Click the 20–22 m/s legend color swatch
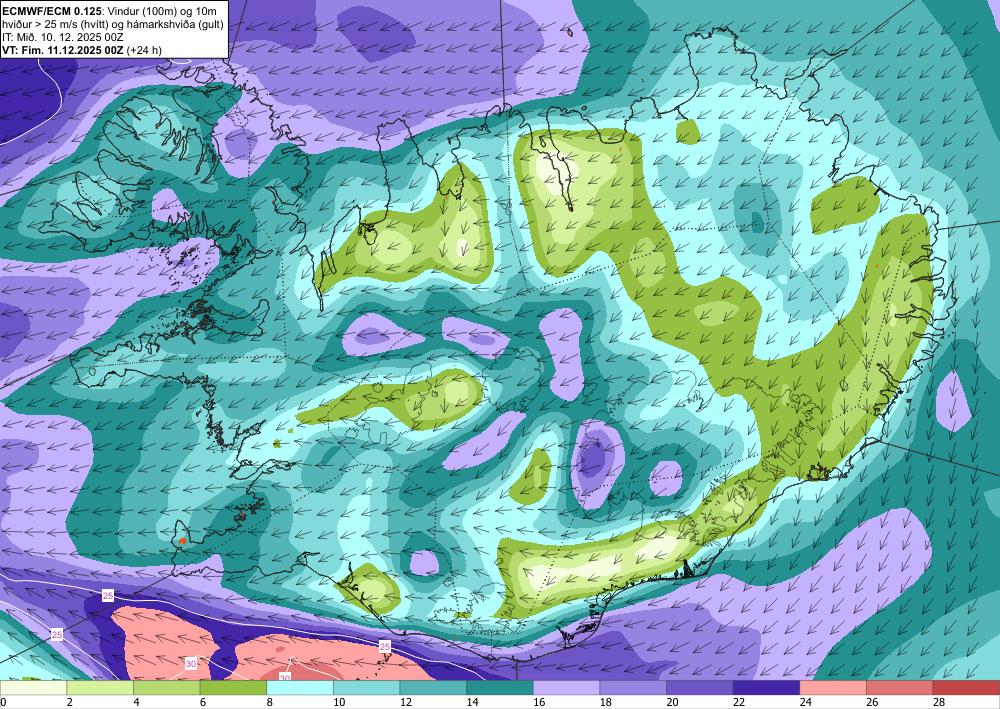 click(x=700, y=688)
